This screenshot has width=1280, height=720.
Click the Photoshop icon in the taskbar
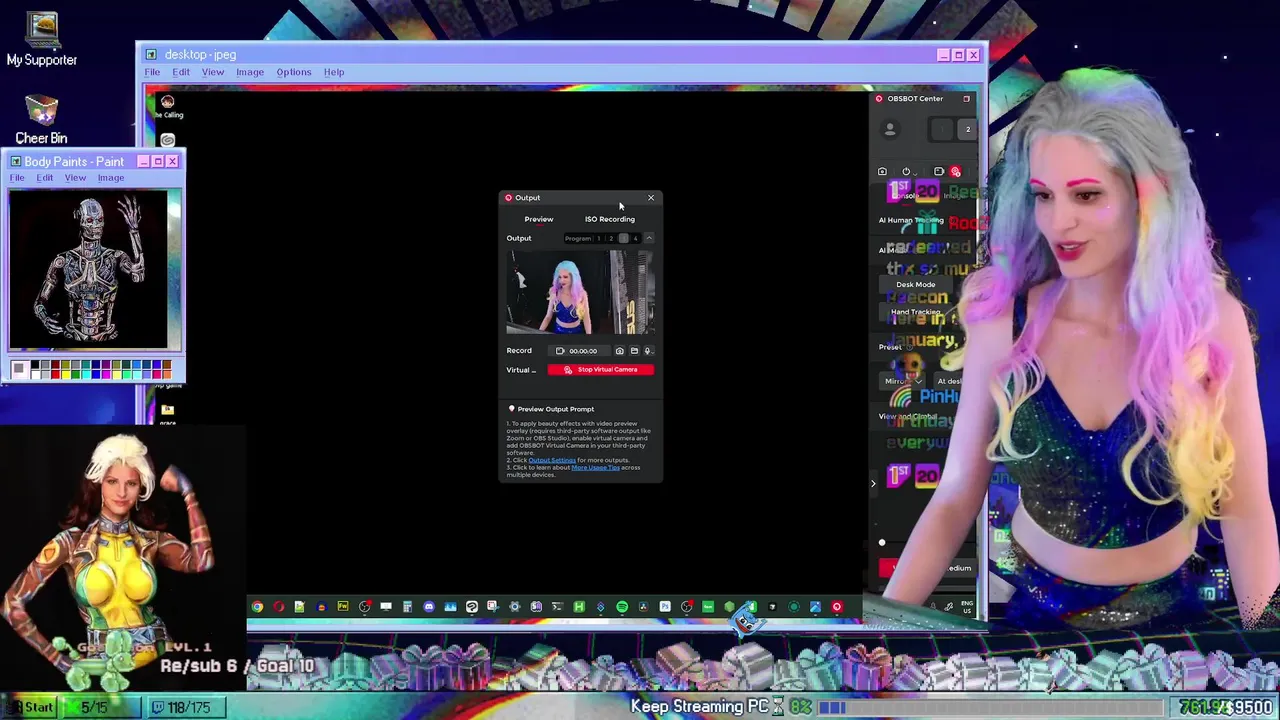pos(665,606)
